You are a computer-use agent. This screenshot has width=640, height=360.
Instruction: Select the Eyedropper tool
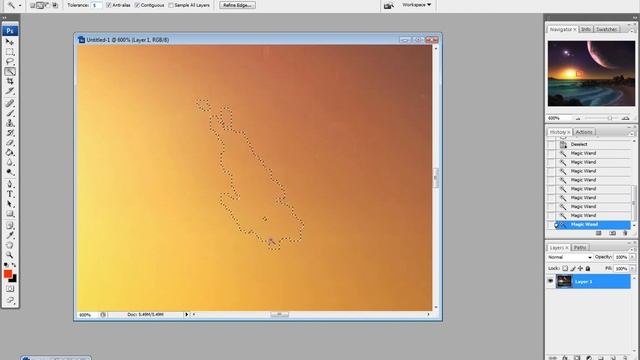coord(10,236)
